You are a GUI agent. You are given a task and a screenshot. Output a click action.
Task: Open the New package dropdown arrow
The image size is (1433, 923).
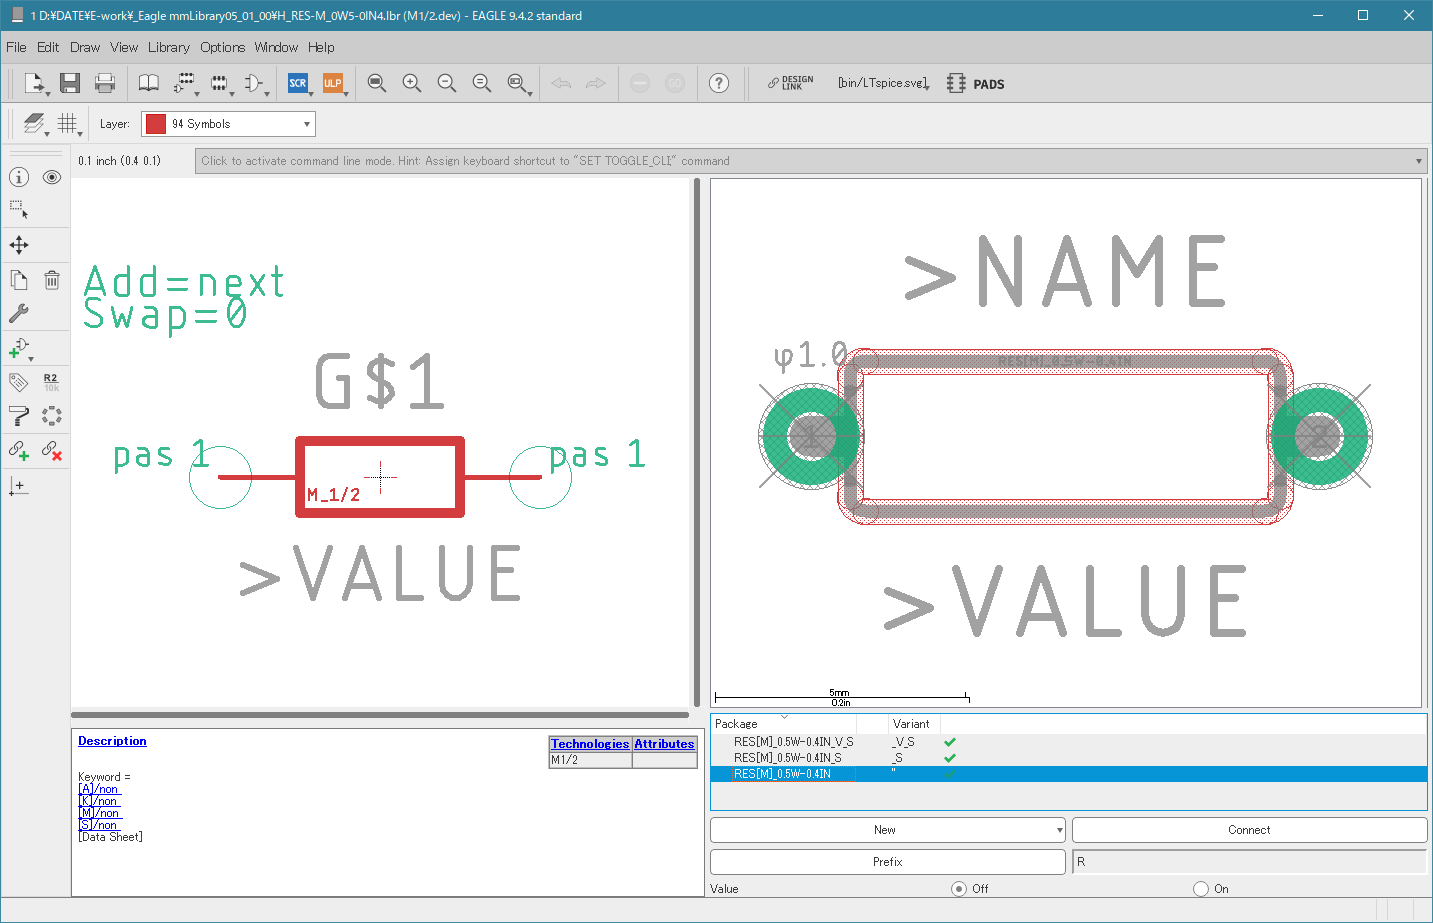point(1059,830)
